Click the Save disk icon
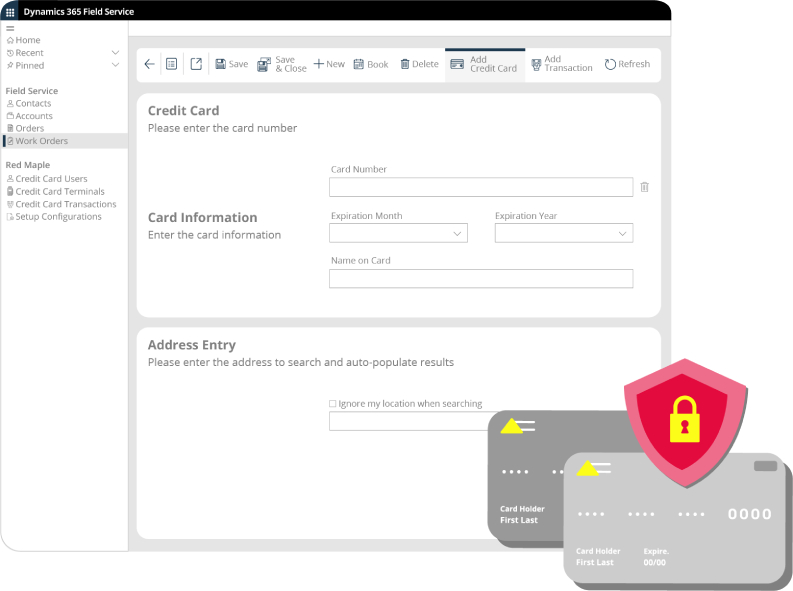The height and width of the screenshot is (591, 793). pyautogui.click(x=221, y=64)
